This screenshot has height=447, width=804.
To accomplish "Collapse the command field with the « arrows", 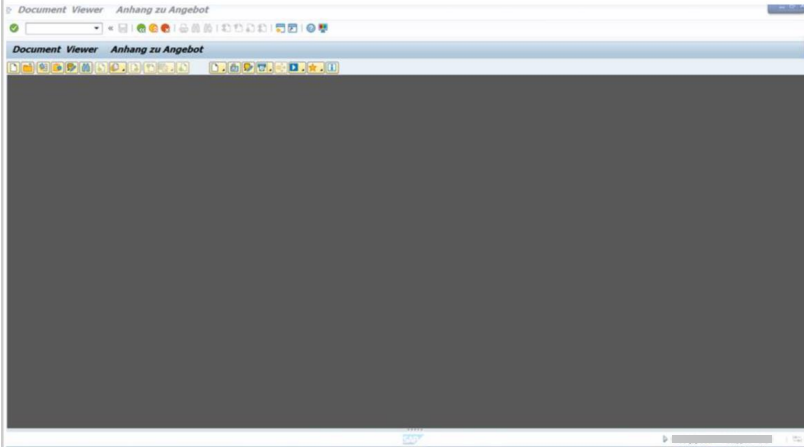I will pyautogui.click(x=110, y=28).
